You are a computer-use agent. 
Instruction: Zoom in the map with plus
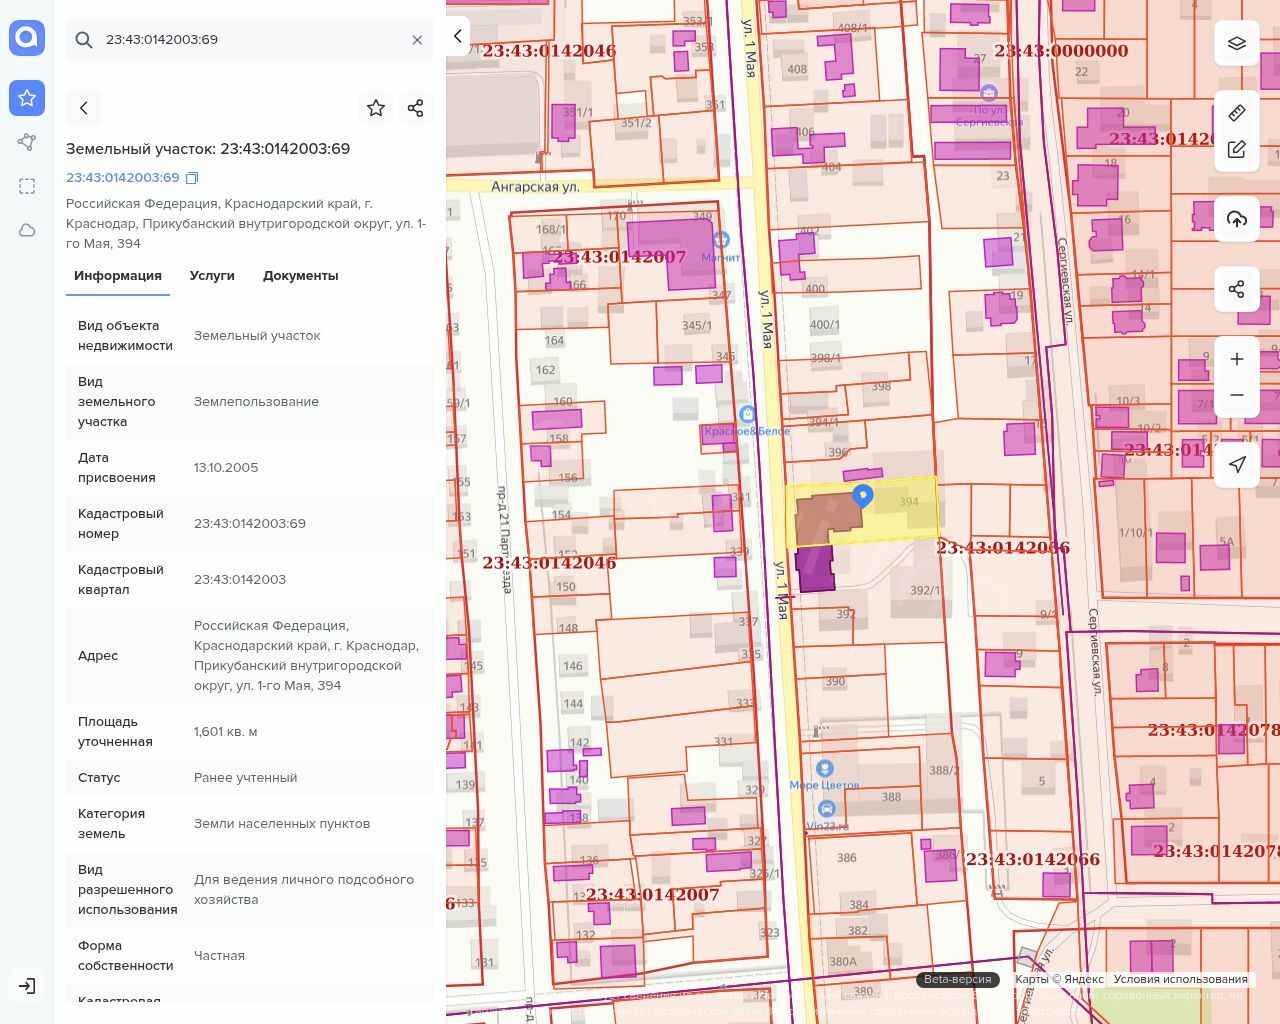[1237, 359]
